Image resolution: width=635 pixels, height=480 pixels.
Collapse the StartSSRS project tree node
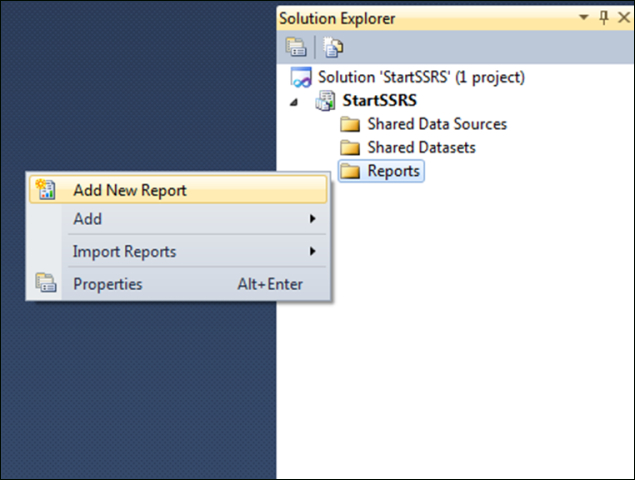coord(294,102)
